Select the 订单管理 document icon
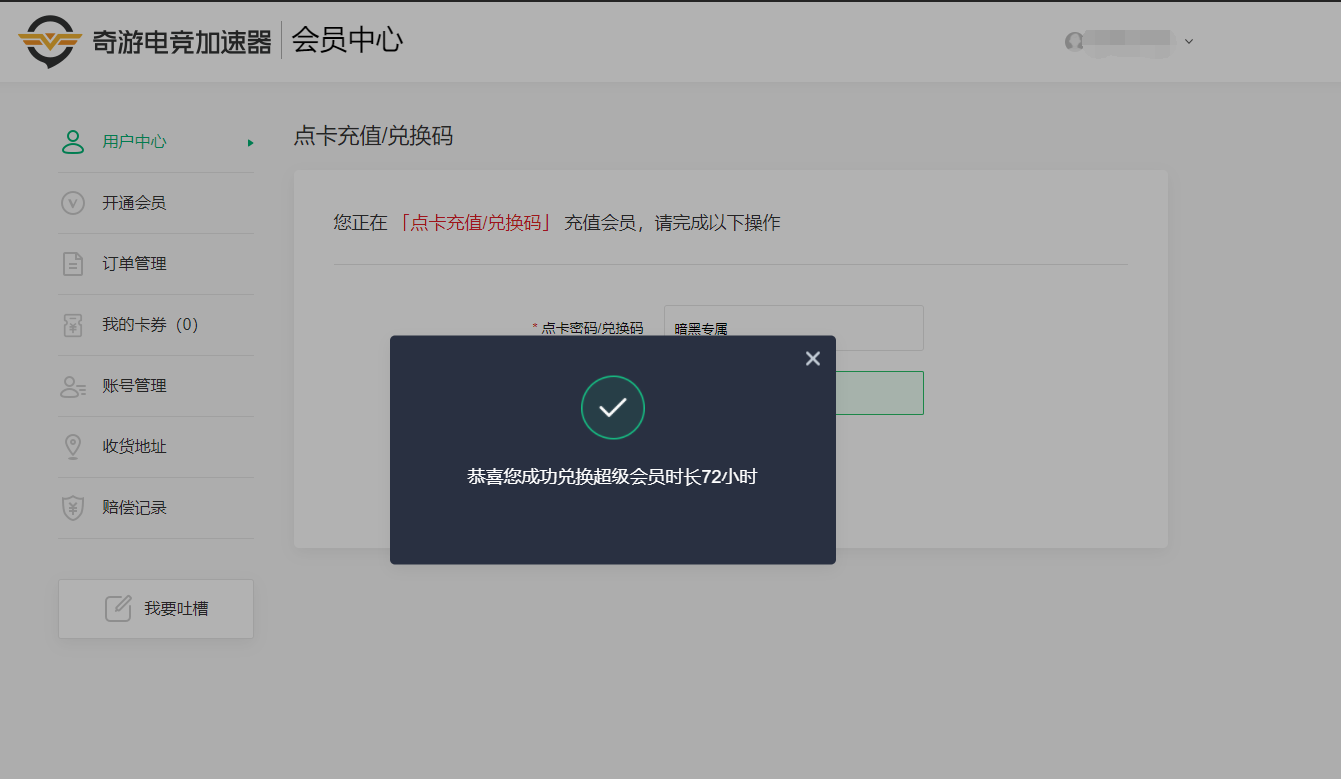This screenshot has height=779, width=1341. (73, 264)
